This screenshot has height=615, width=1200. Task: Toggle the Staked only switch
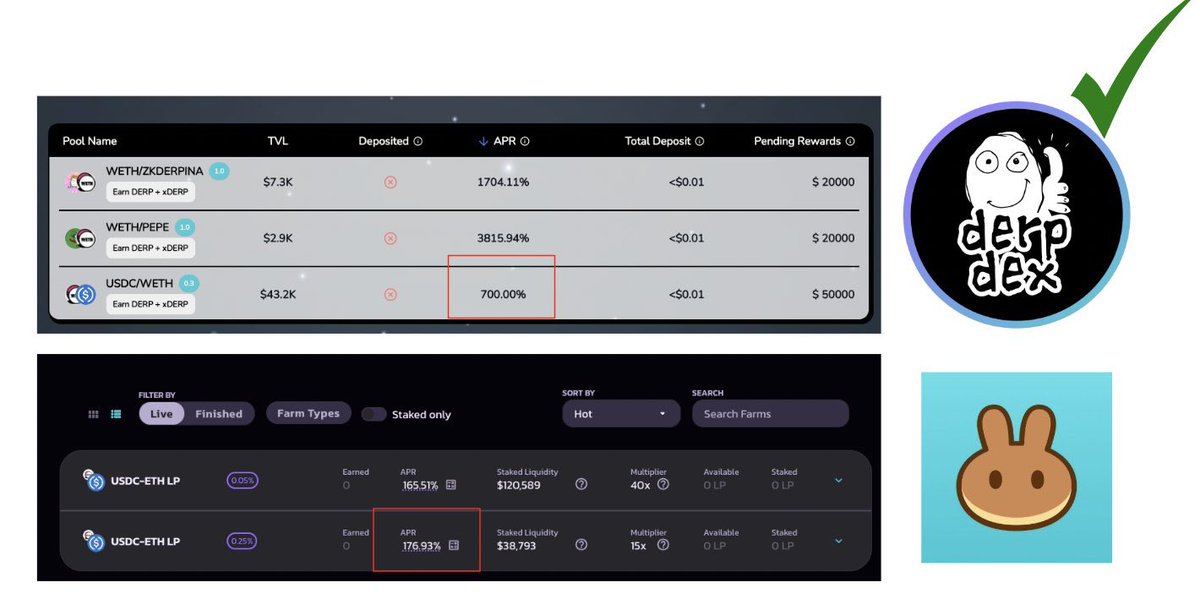(x=374, y=414)
